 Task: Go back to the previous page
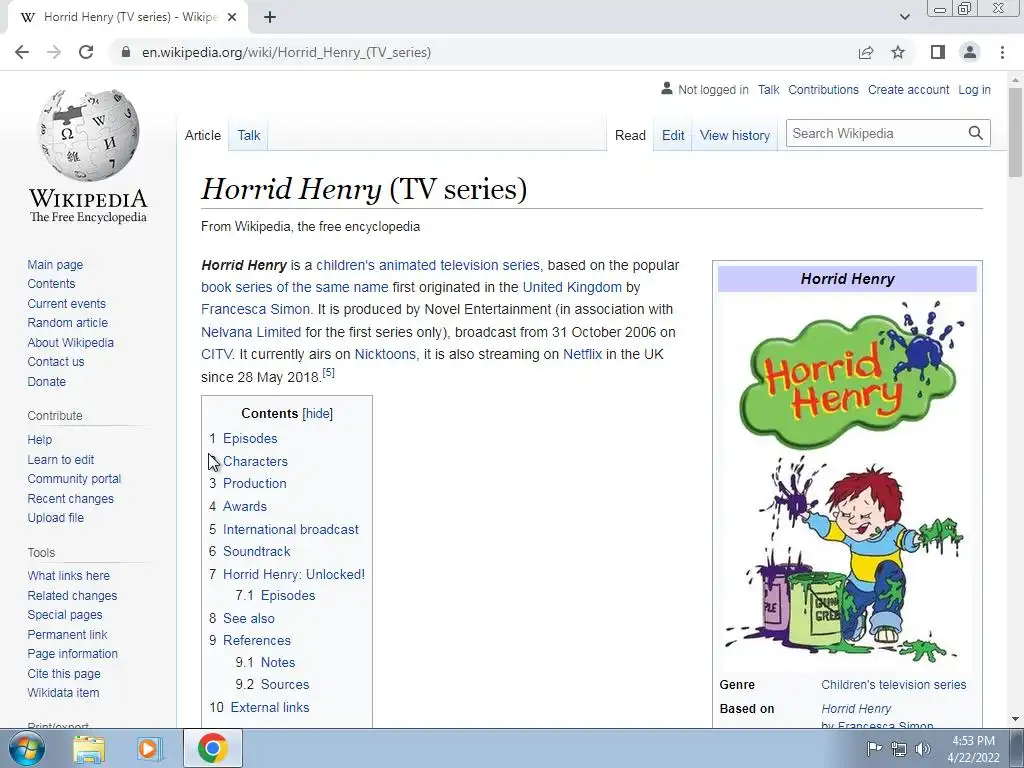22,52
